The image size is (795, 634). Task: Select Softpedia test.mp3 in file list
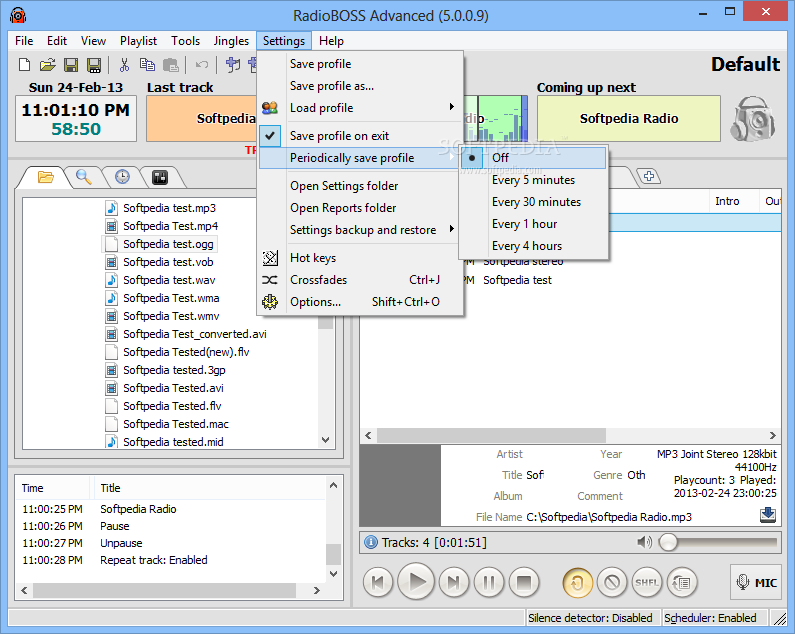tap(169, 208)
